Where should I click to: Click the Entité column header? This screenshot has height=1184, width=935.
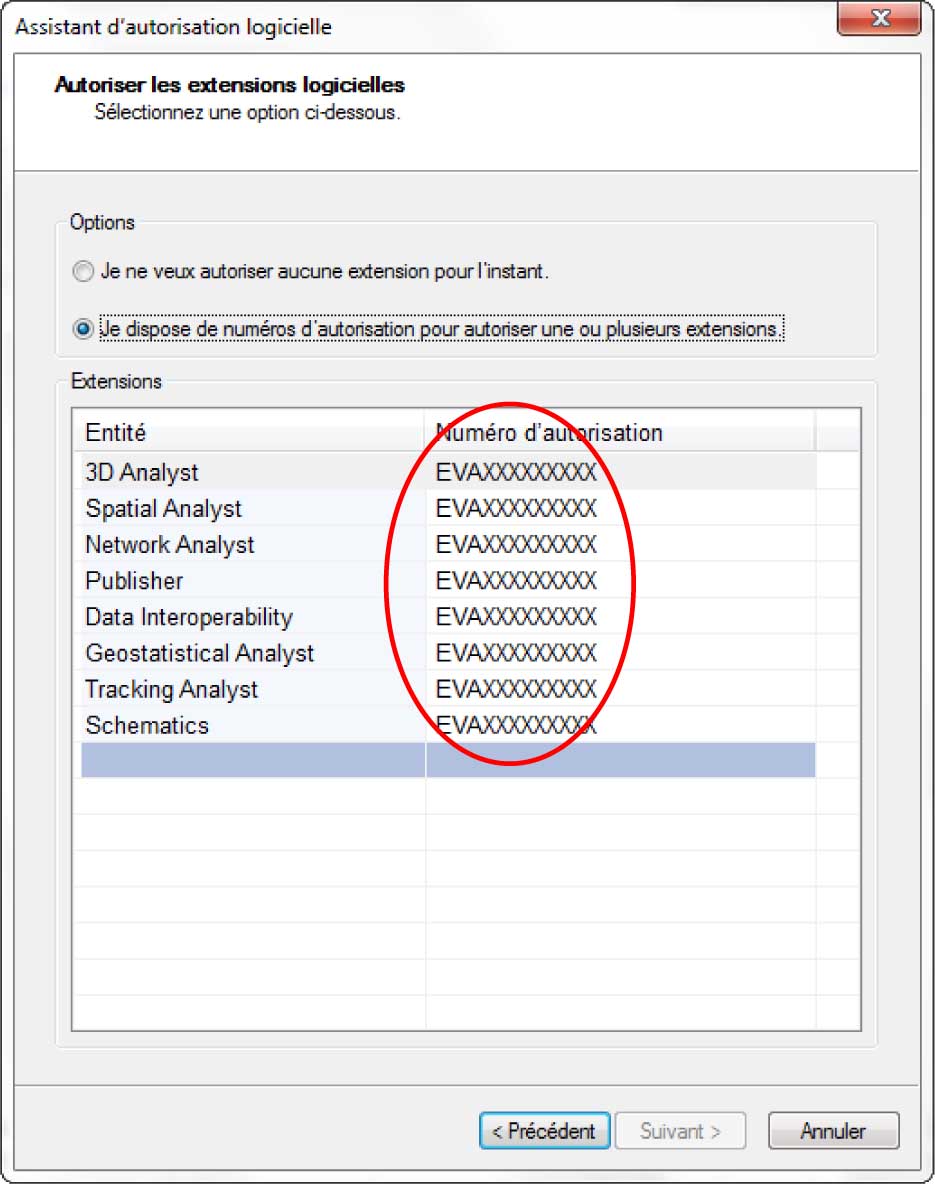[x=250, y=433]
